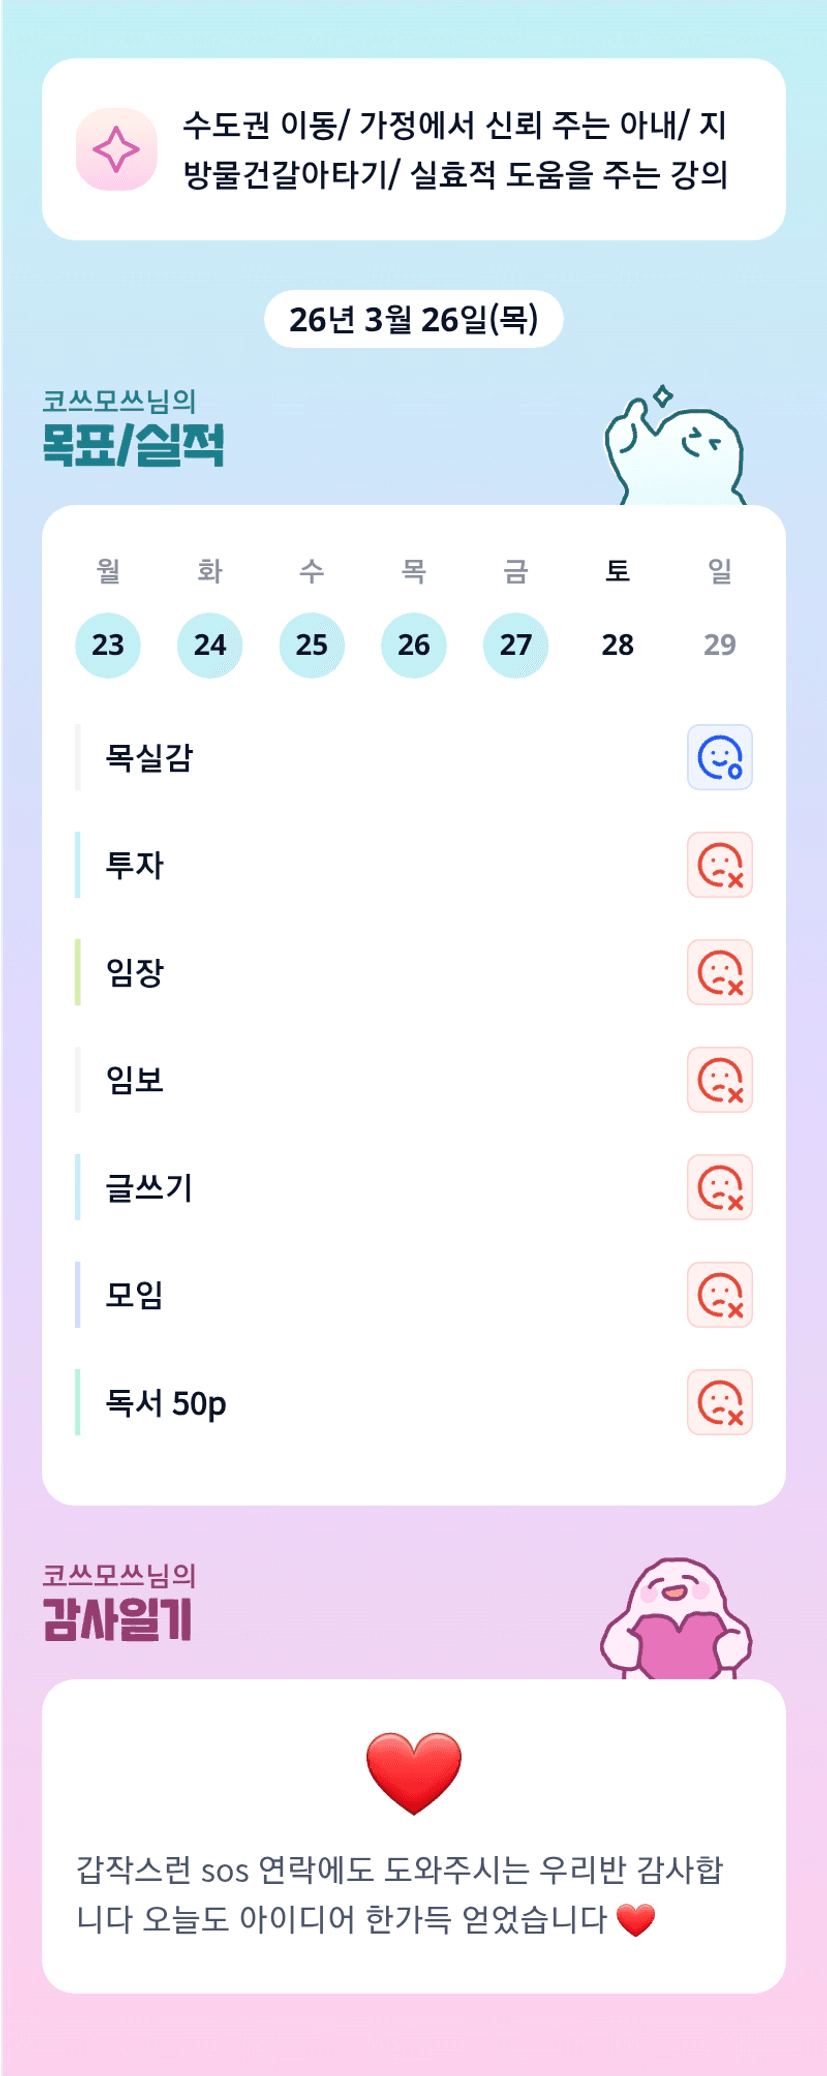Toggle the 목실감 smiley status icon

pos(719,757)
